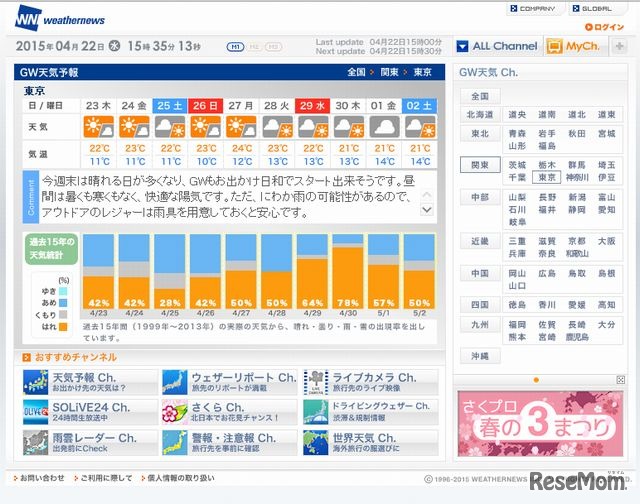Click the 全国 region button
This screenshot has width=640, height=504.
[480, 96]
